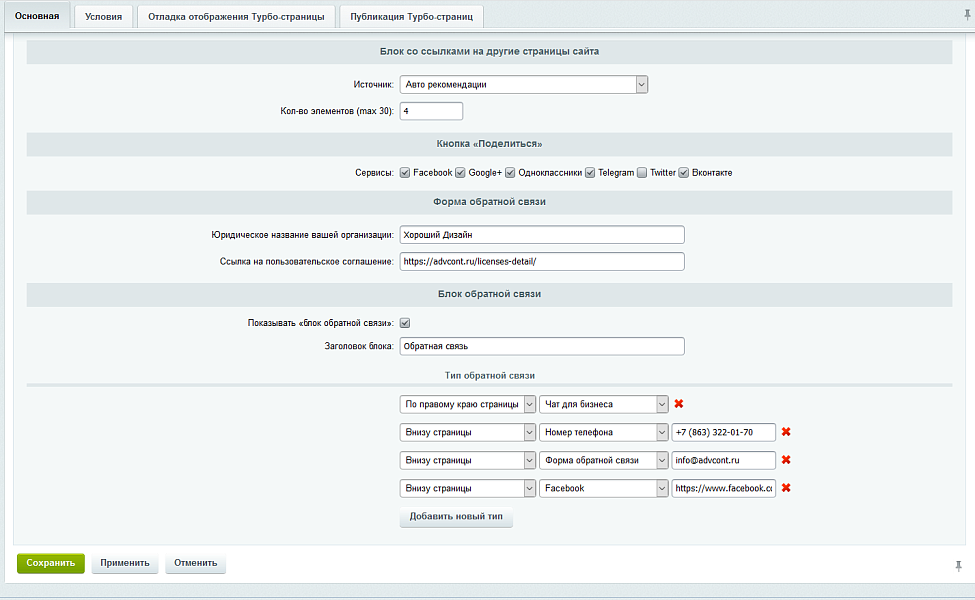
Task: Click the pin icon at top right
Action: (x=967, y=16)
